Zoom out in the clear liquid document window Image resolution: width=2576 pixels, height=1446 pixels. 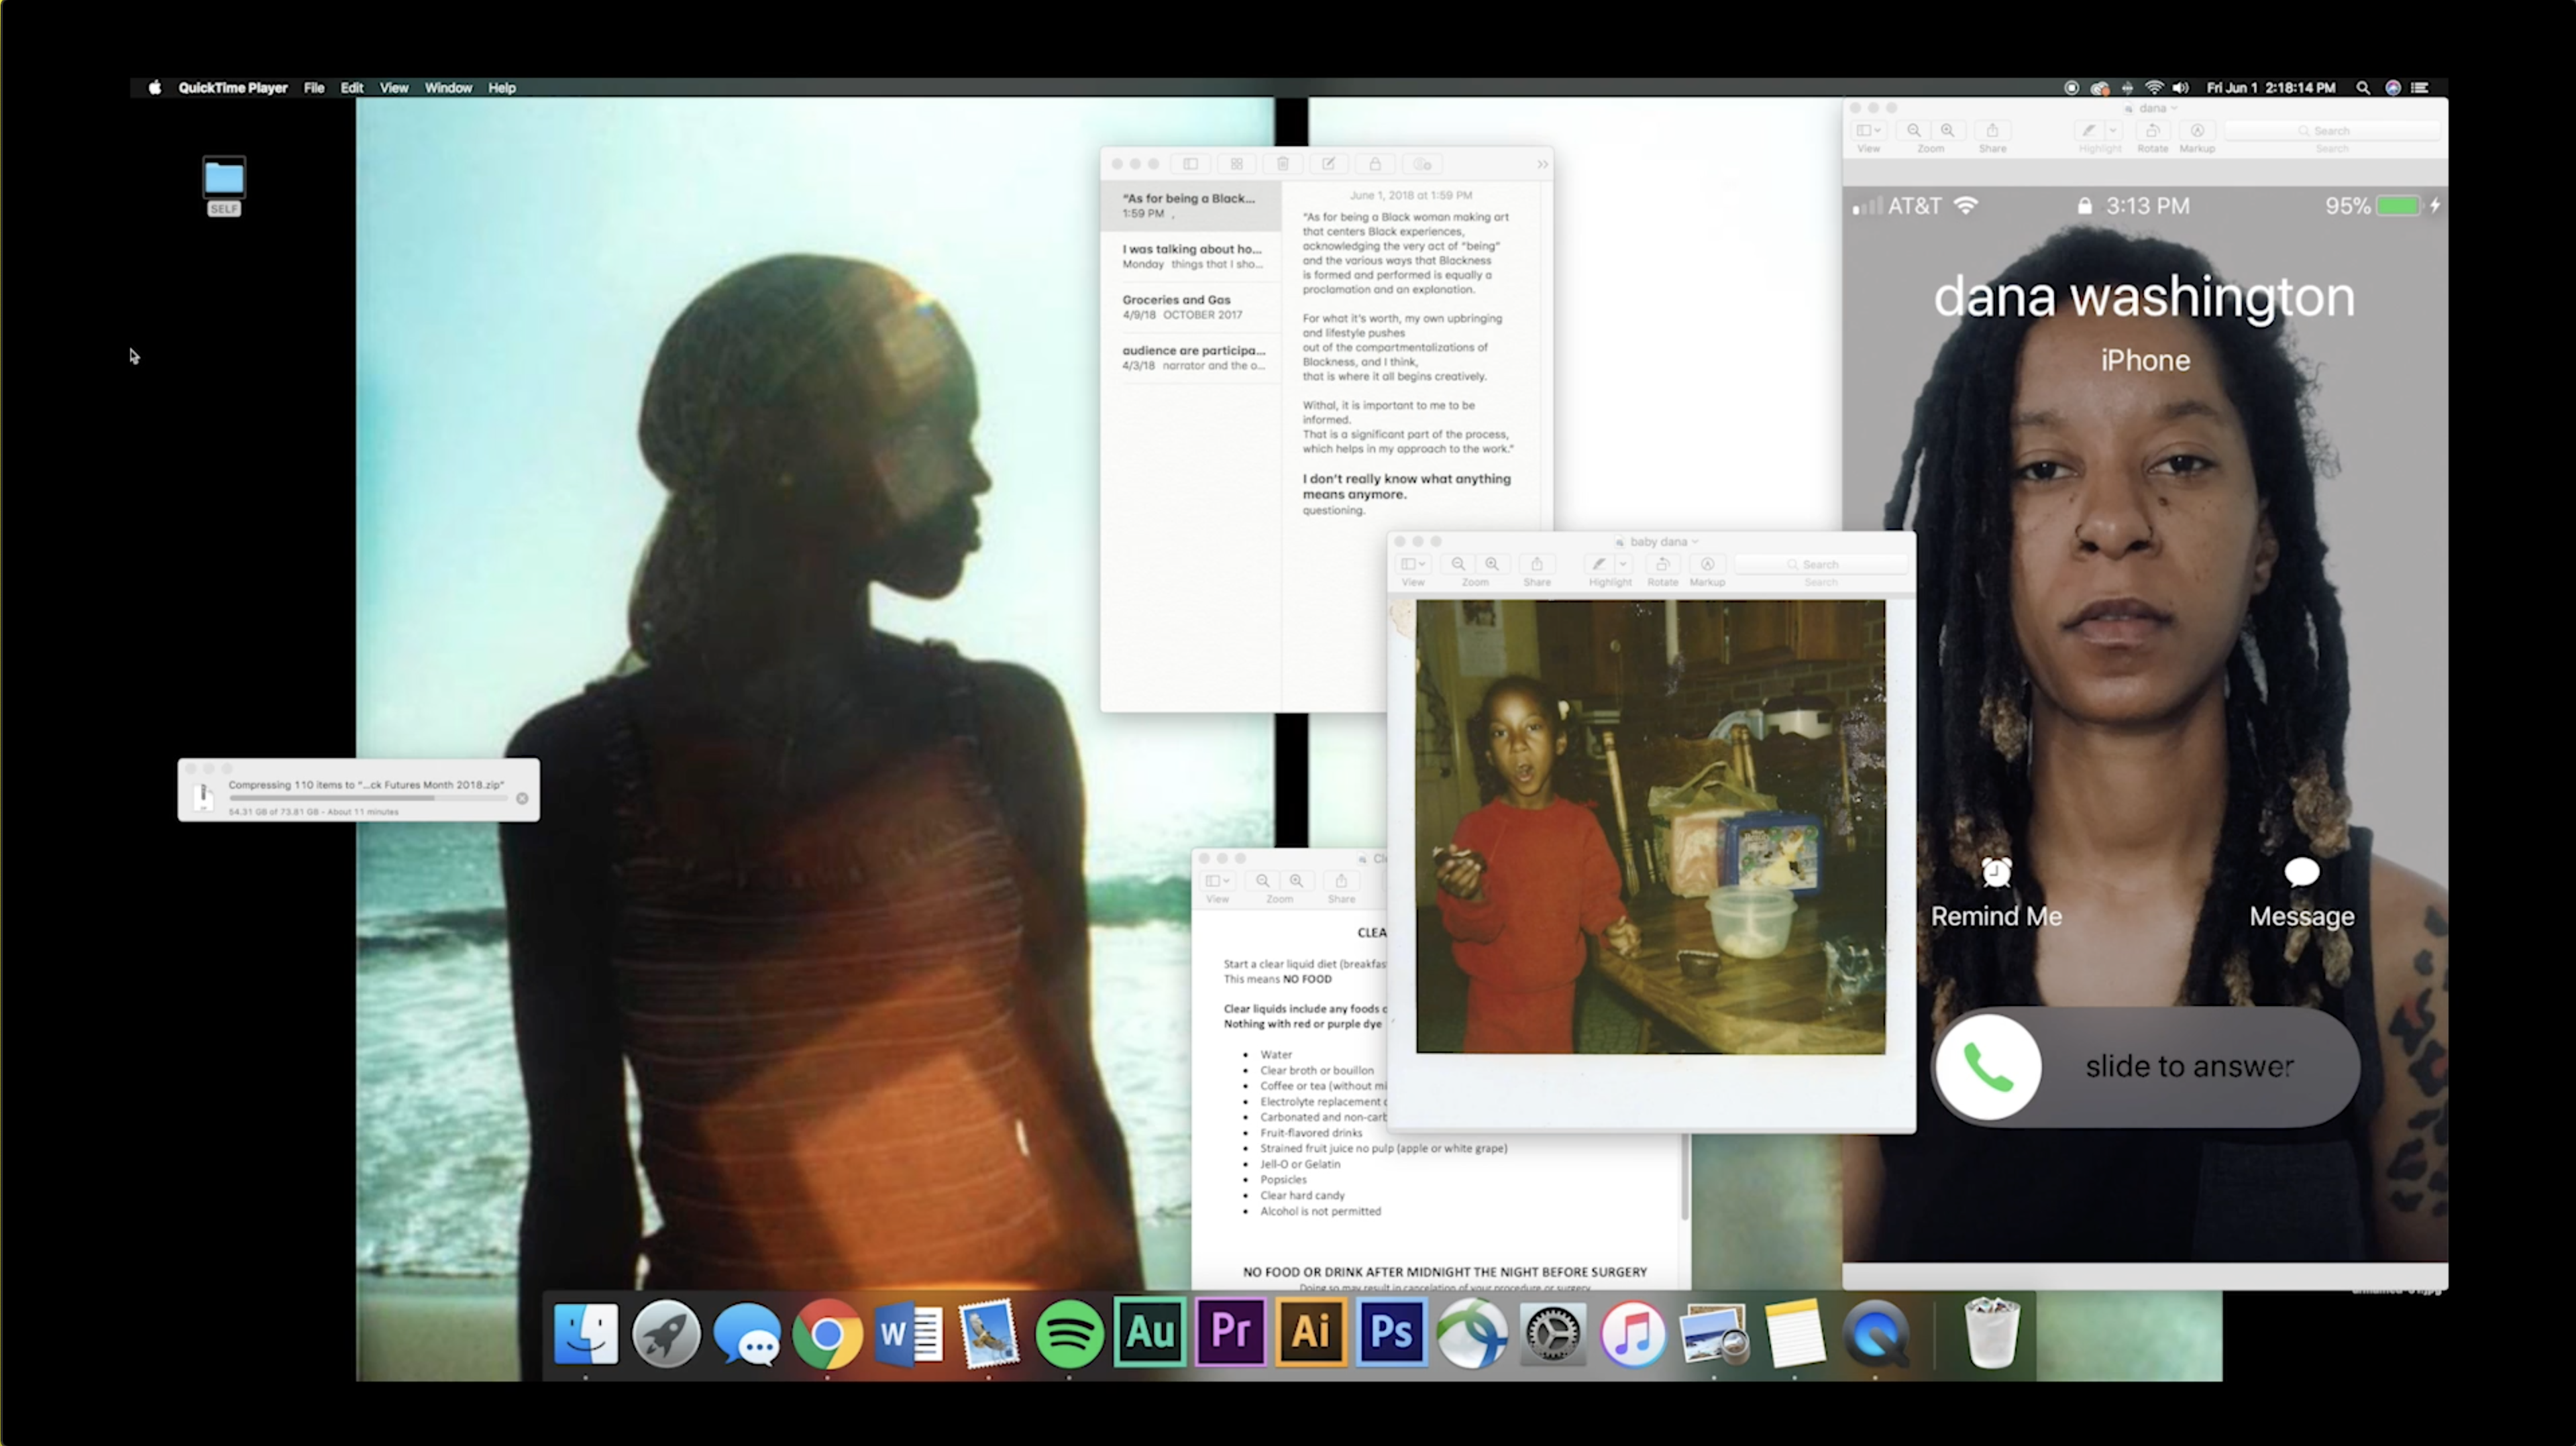click(x=1263, y=881)
